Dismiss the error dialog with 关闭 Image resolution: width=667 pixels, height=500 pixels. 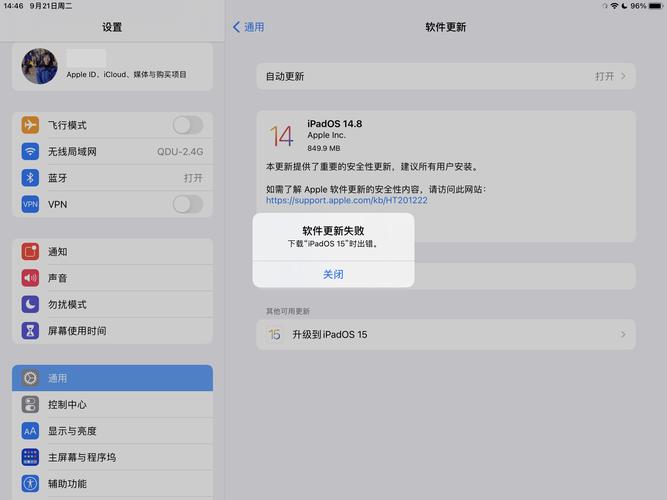[x=333, y=274]
